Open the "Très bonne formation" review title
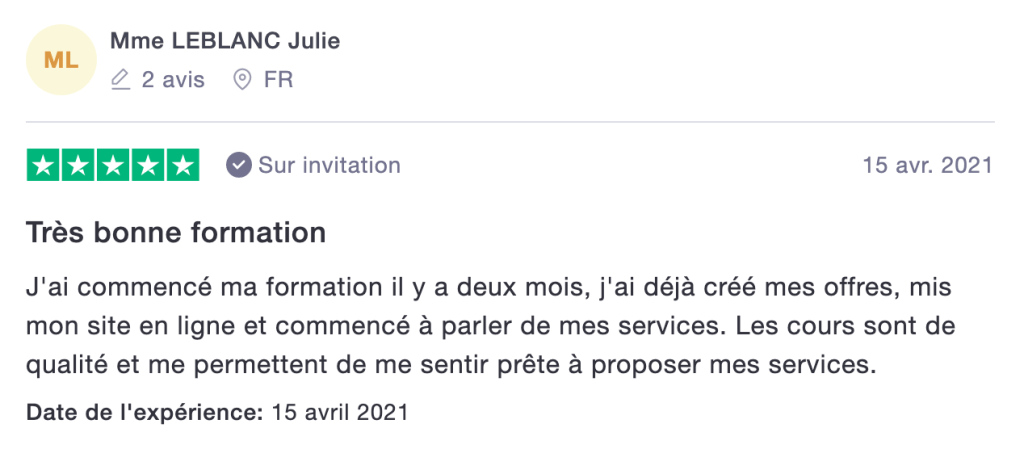Viewport: 1024px width, 449px height. (176, 233)
